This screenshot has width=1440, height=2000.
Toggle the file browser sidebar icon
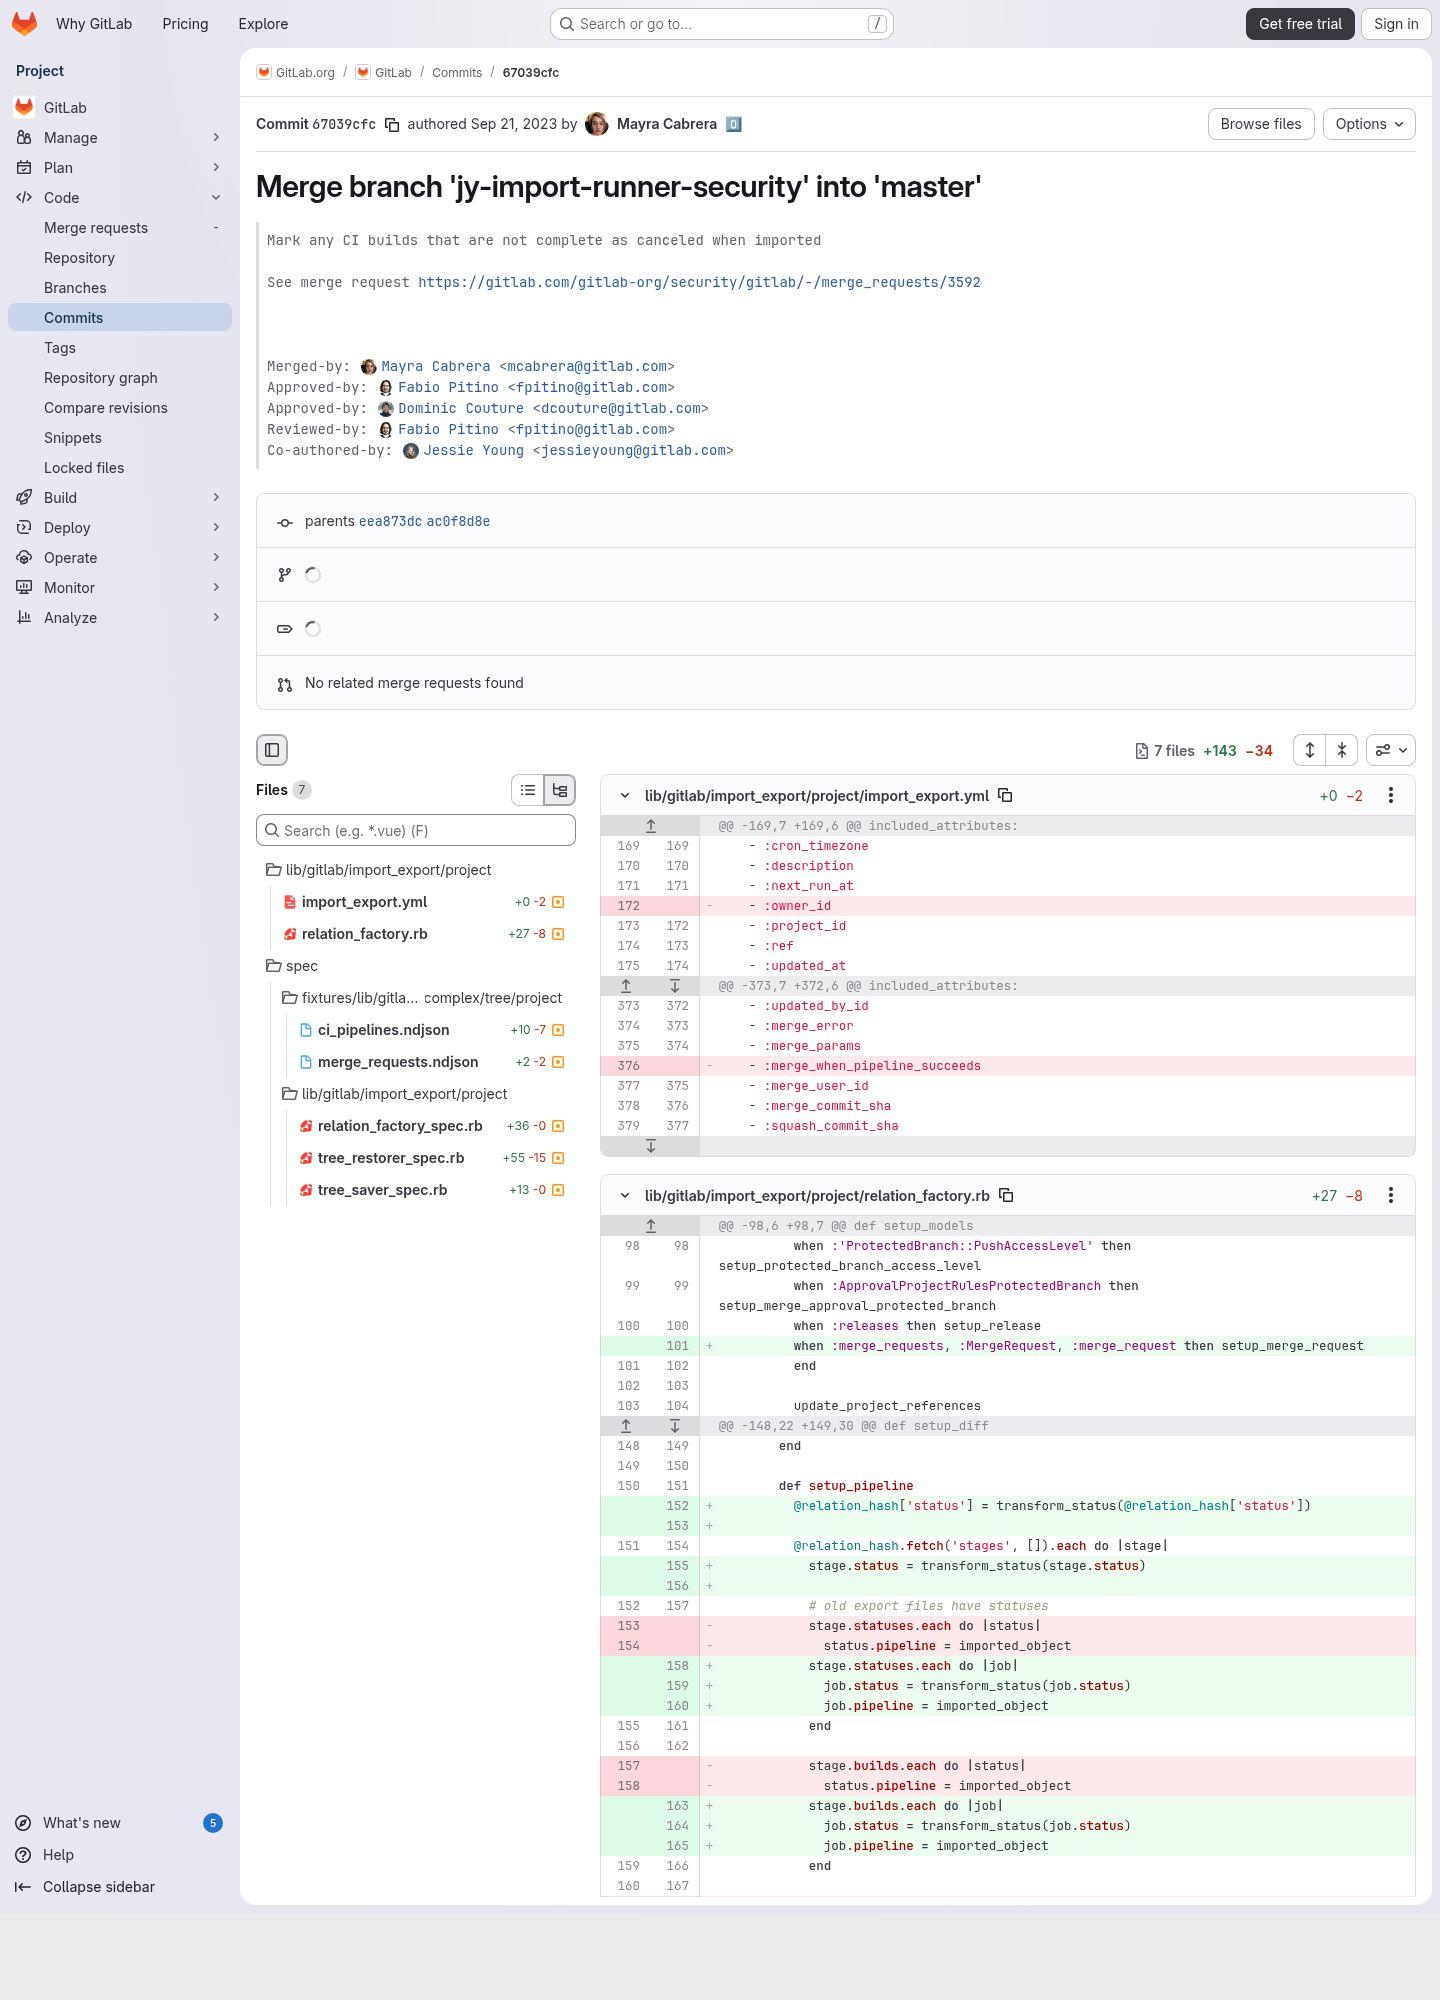click(272, 750)
